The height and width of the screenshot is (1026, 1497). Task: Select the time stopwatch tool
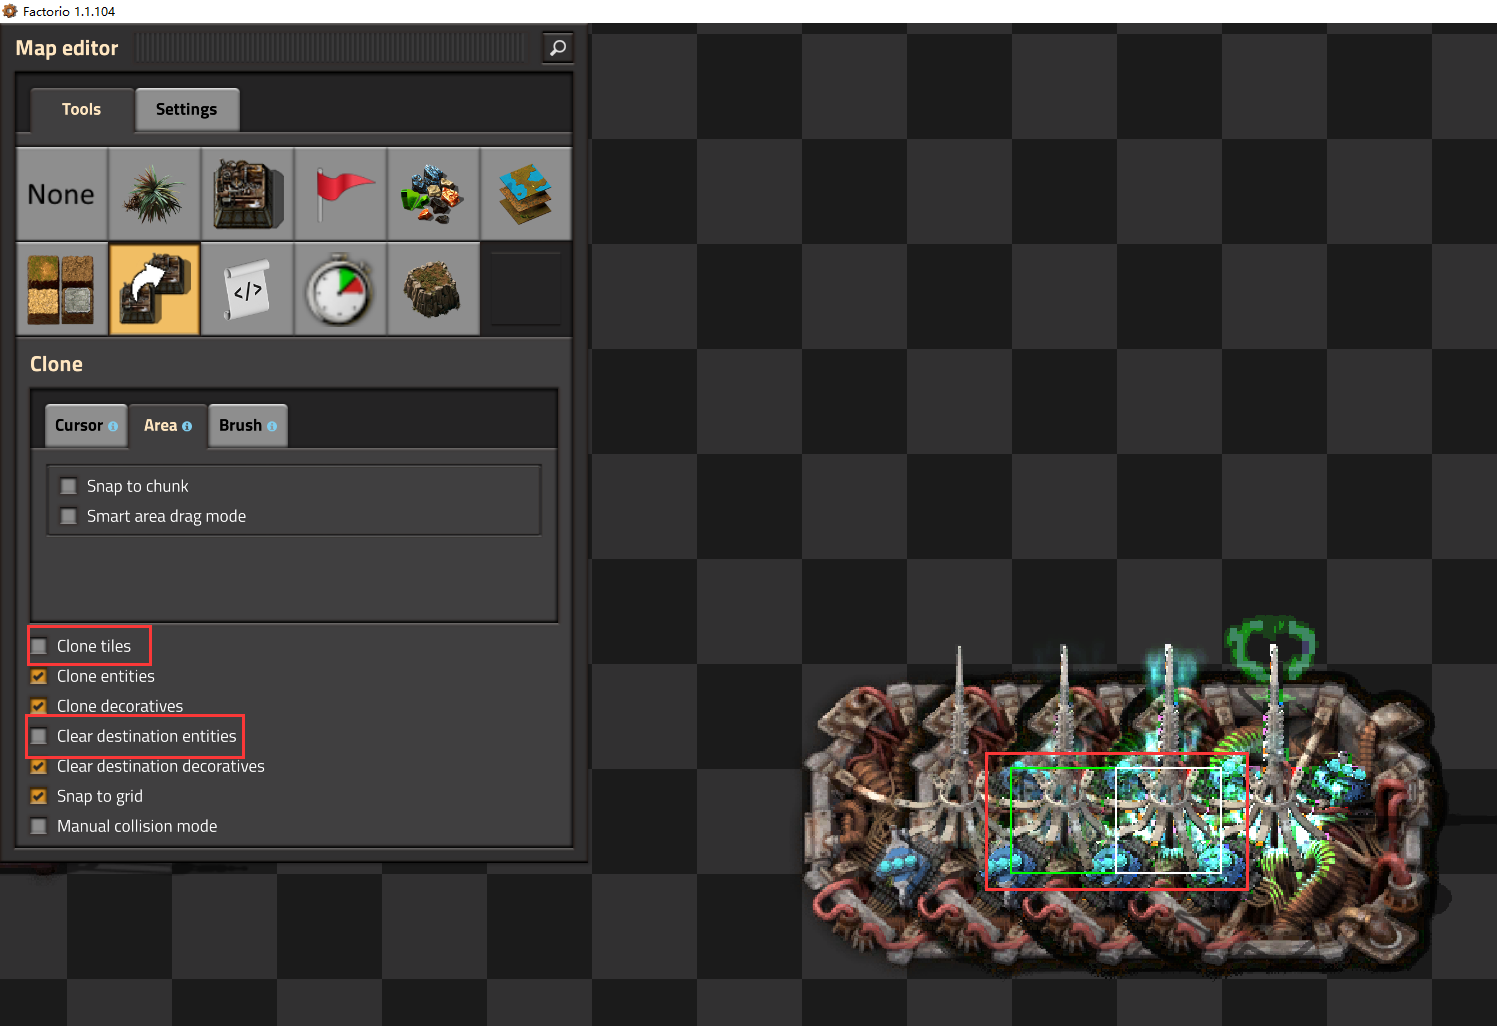tap(340, 289)
